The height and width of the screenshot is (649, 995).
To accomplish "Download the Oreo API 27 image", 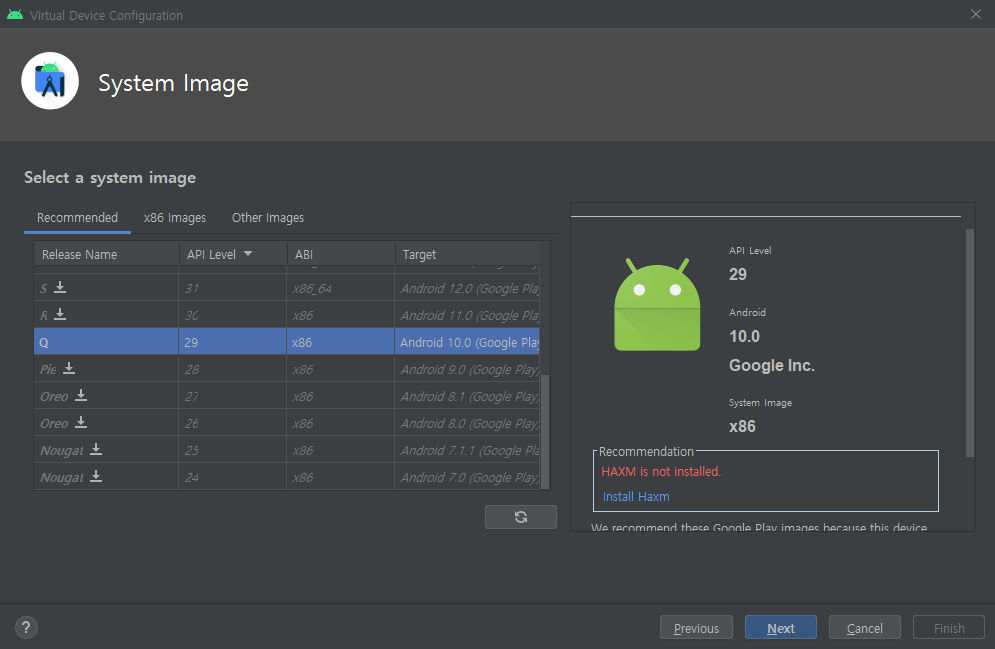I will point(81,395).
